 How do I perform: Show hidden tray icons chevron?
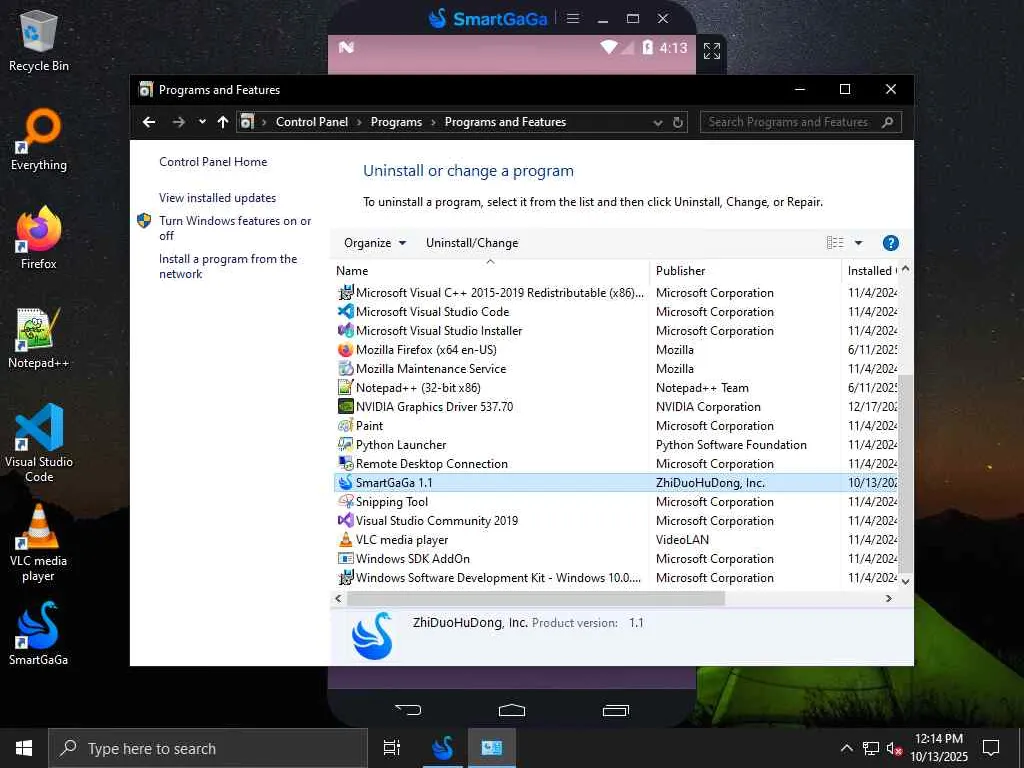tap(846, 748)
